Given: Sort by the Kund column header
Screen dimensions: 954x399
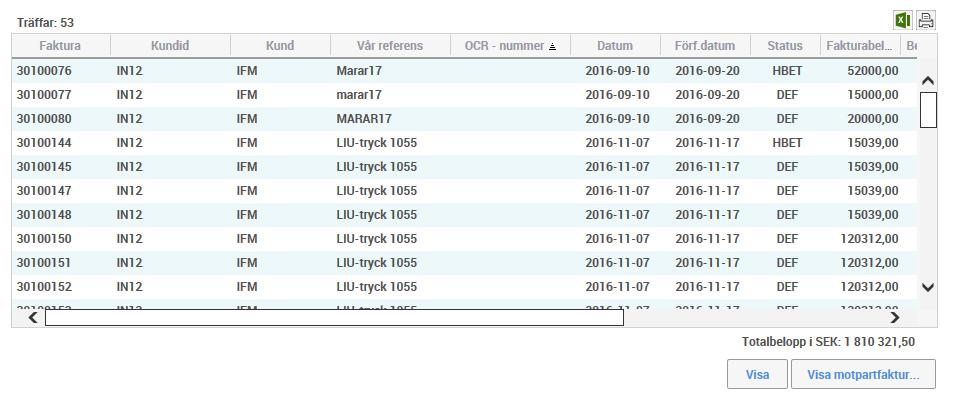Looking at the screenshot, I should (x=280, y=46).
